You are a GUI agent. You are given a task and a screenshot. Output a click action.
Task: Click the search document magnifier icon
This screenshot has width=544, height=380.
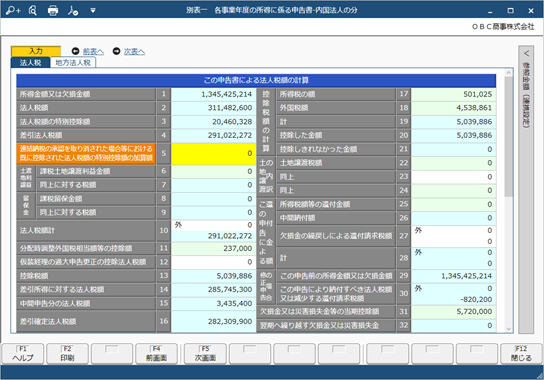coord(33,10)
